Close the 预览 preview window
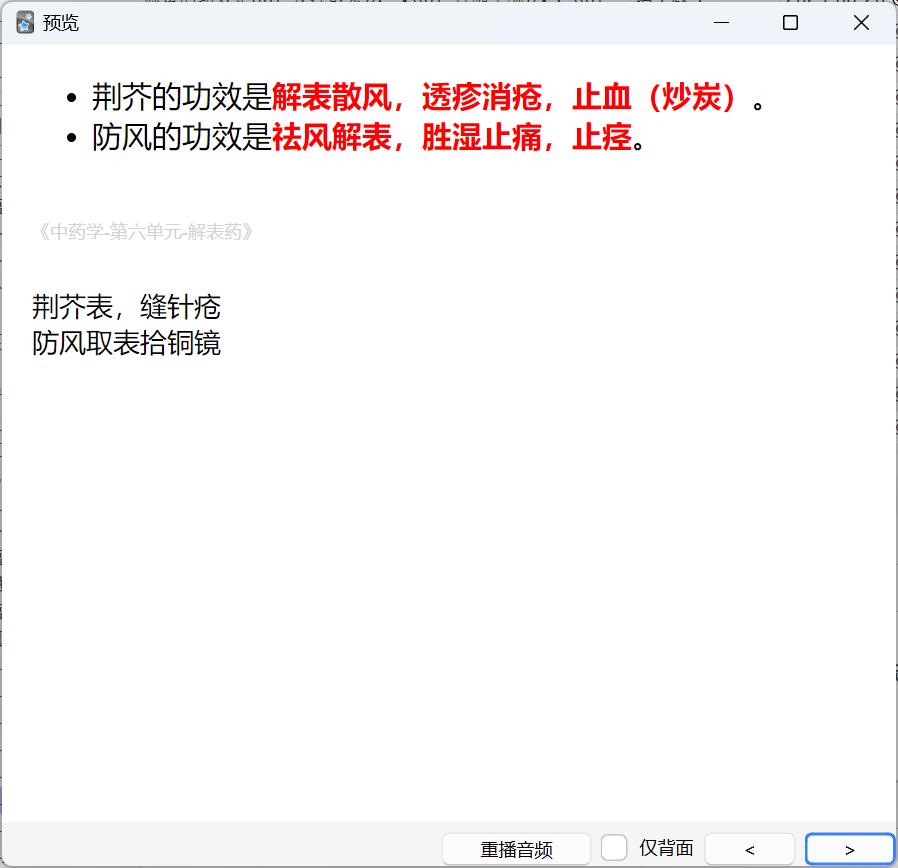The height and width of the screenshot is (868, 898). 861,23
